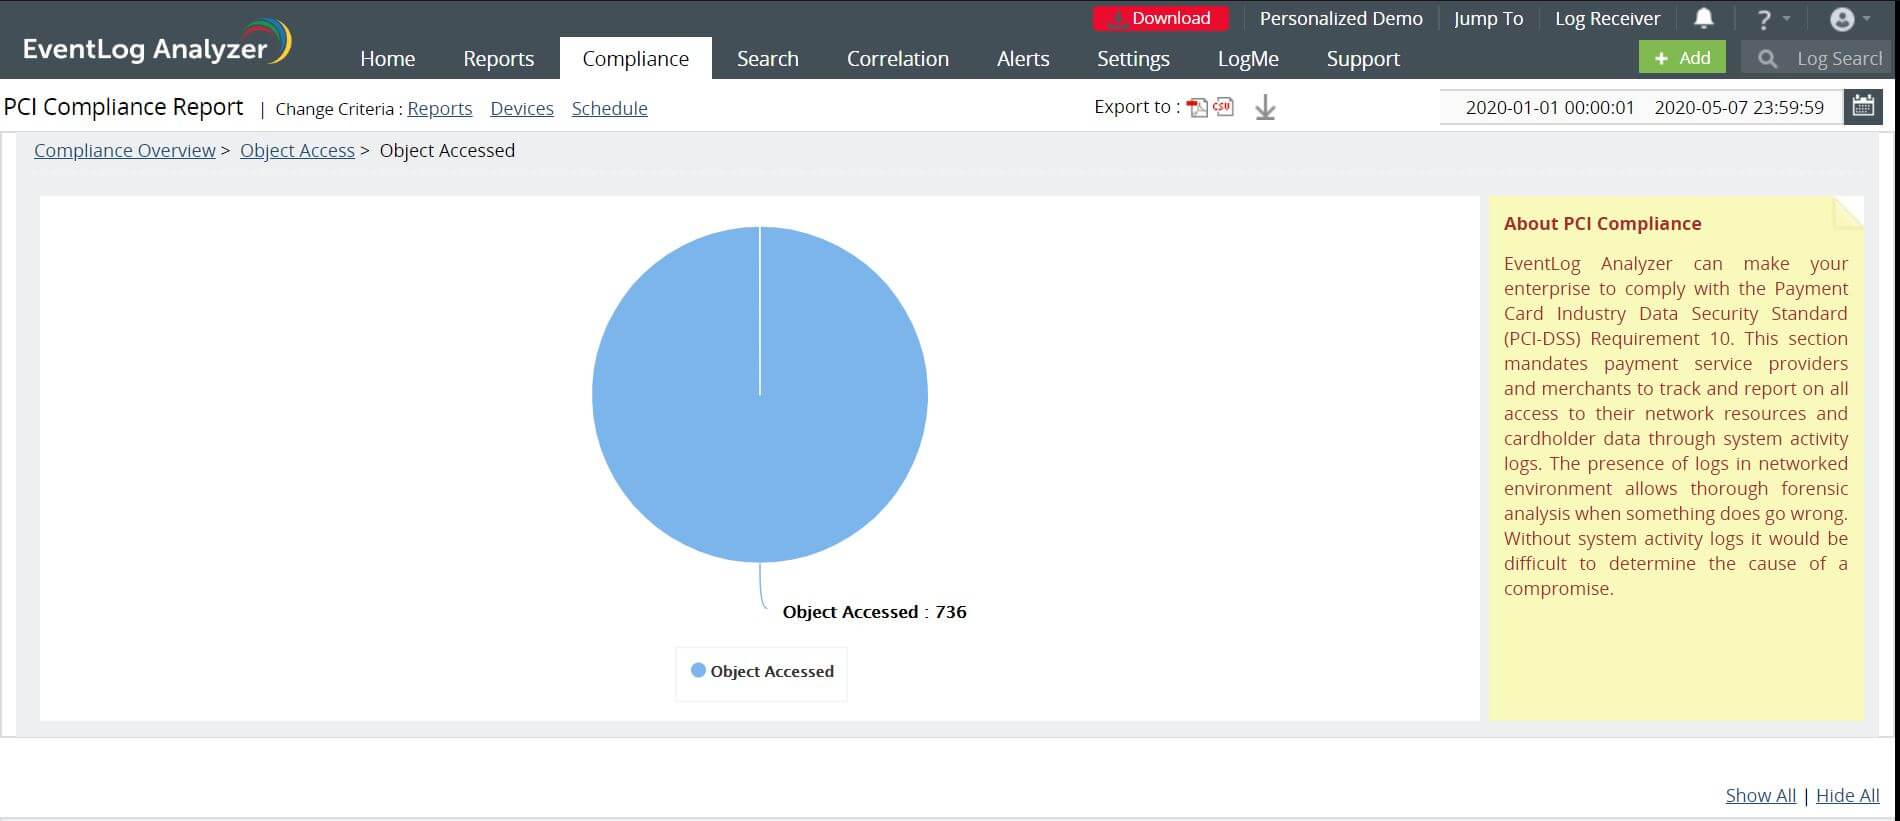Screen dimensions: 1900x821
Task: Toggle the Object Accessed legend swatch
Action: [698, 670]
